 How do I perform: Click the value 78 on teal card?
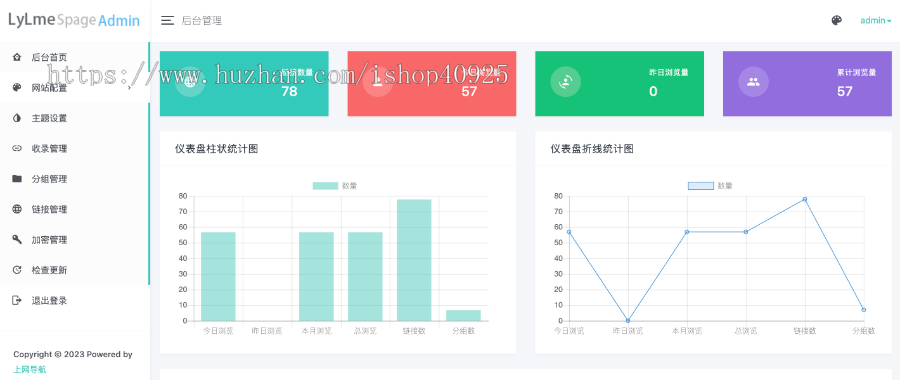pos(289,91)
